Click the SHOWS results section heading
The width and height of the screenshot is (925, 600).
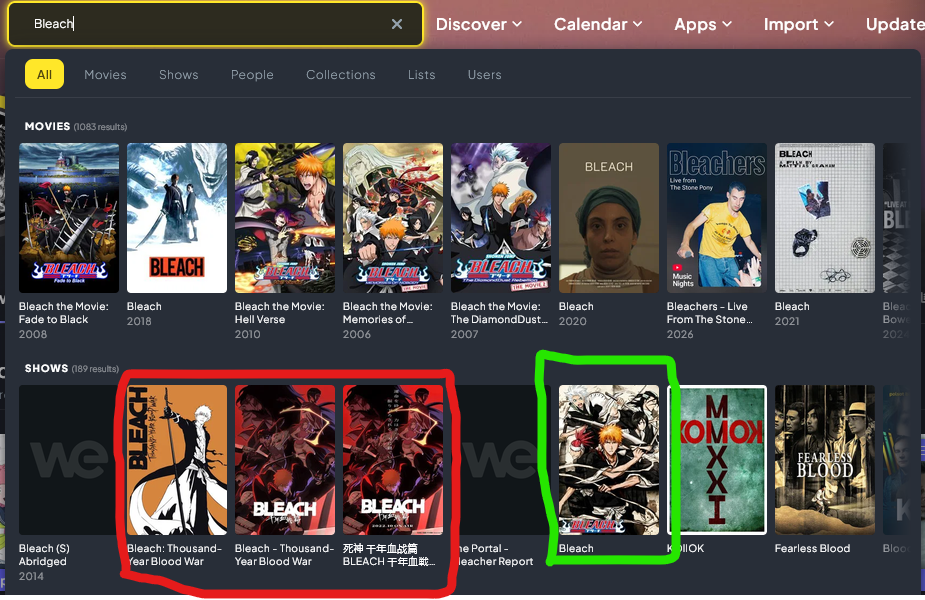(46, 368)
